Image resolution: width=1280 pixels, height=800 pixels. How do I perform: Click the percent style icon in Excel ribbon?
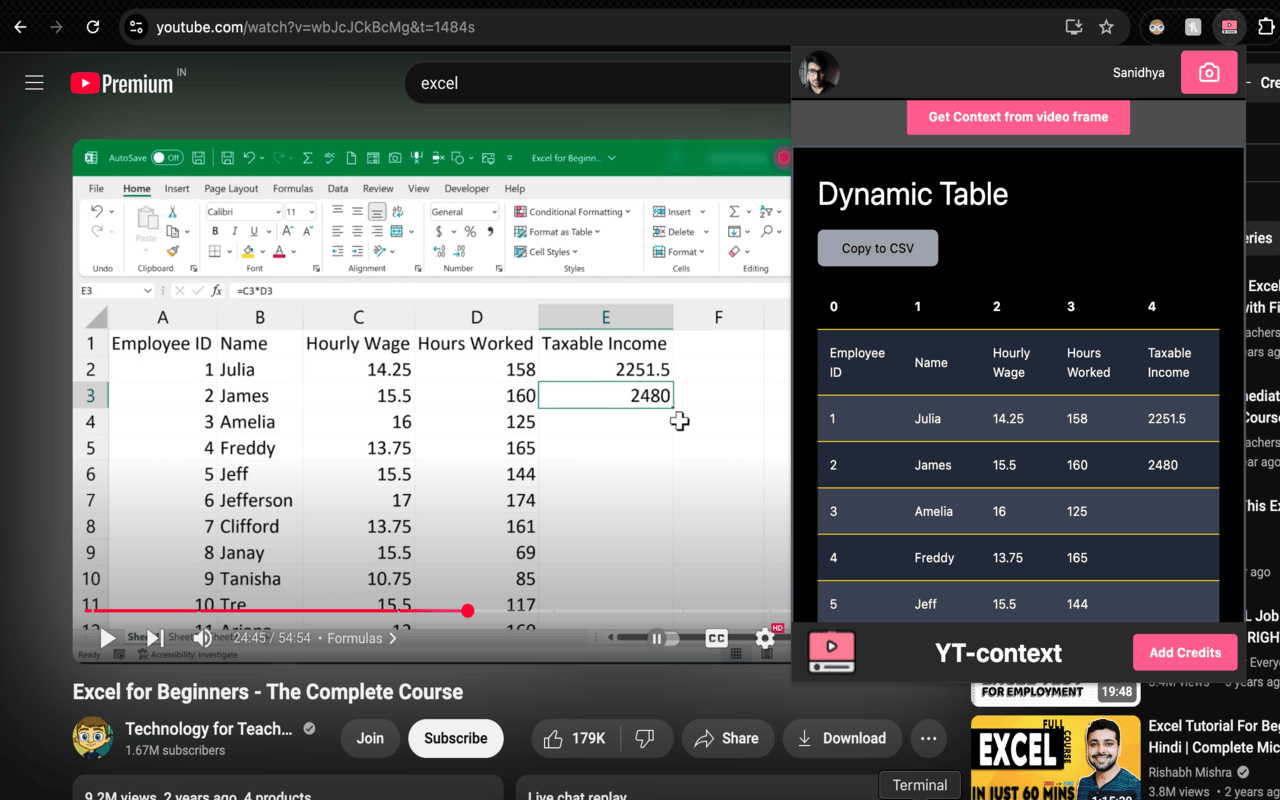469,231
